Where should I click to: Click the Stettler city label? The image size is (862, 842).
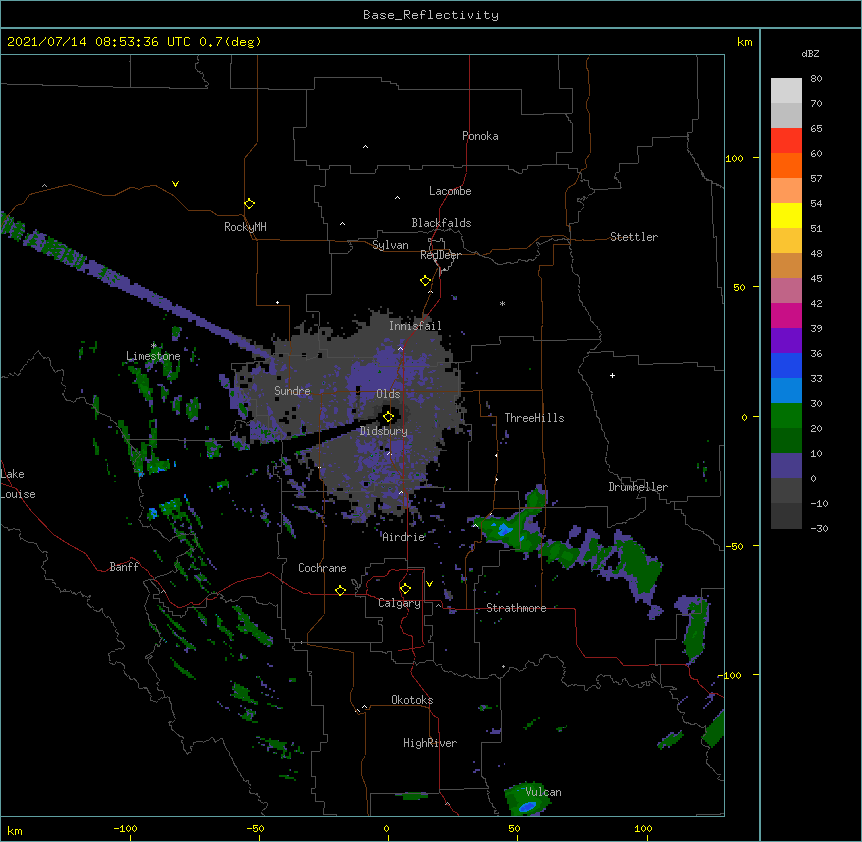(634, 237)
